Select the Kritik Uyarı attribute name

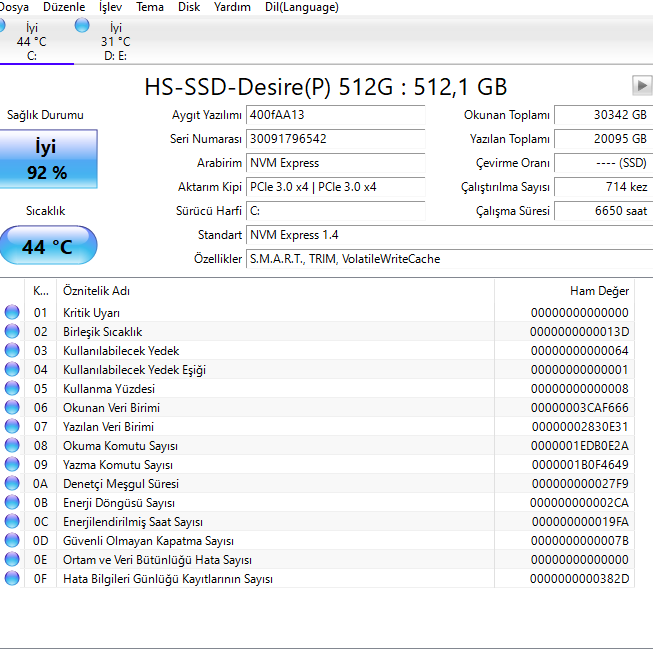tap(91, 313)
